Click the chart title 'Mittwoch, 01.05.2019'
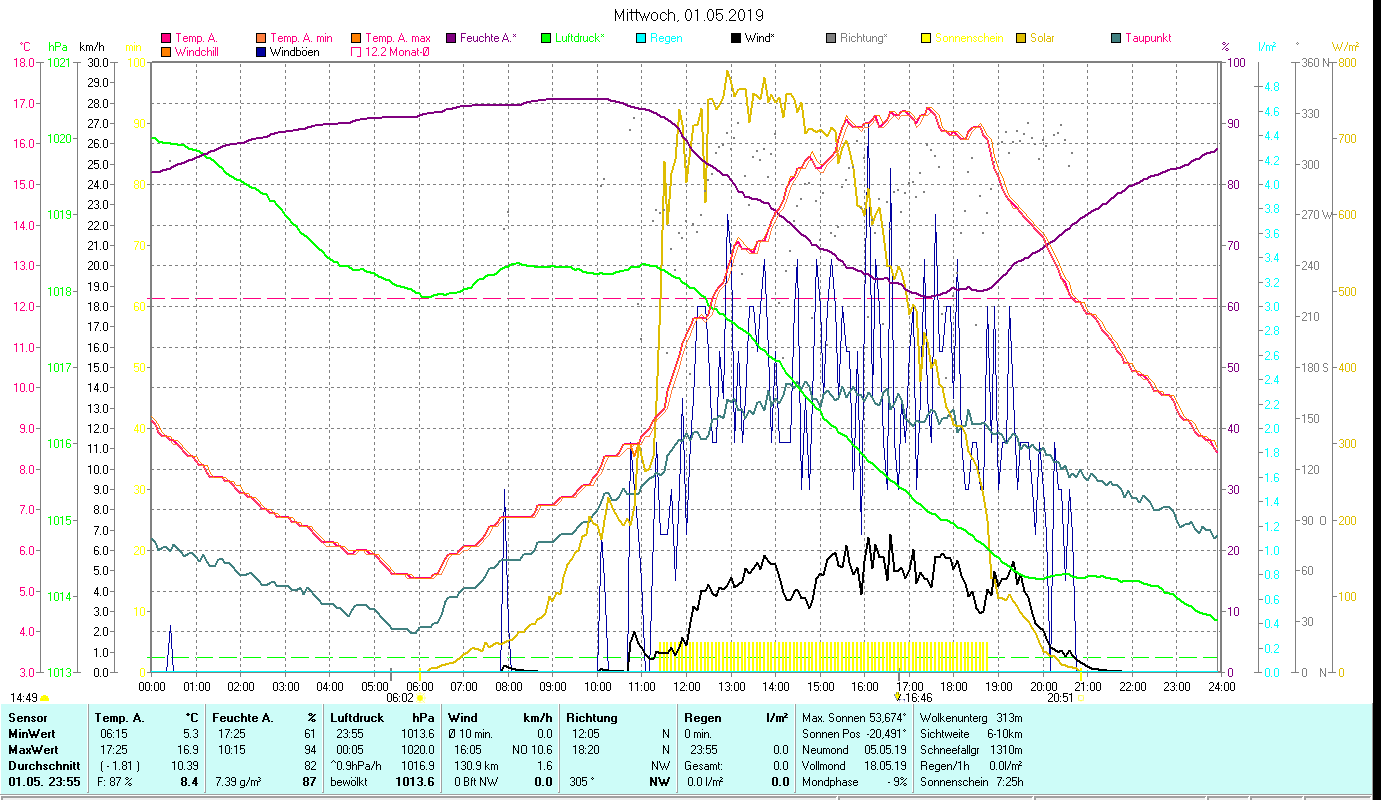The image size is (1381, 800). (x=690, y=15)
